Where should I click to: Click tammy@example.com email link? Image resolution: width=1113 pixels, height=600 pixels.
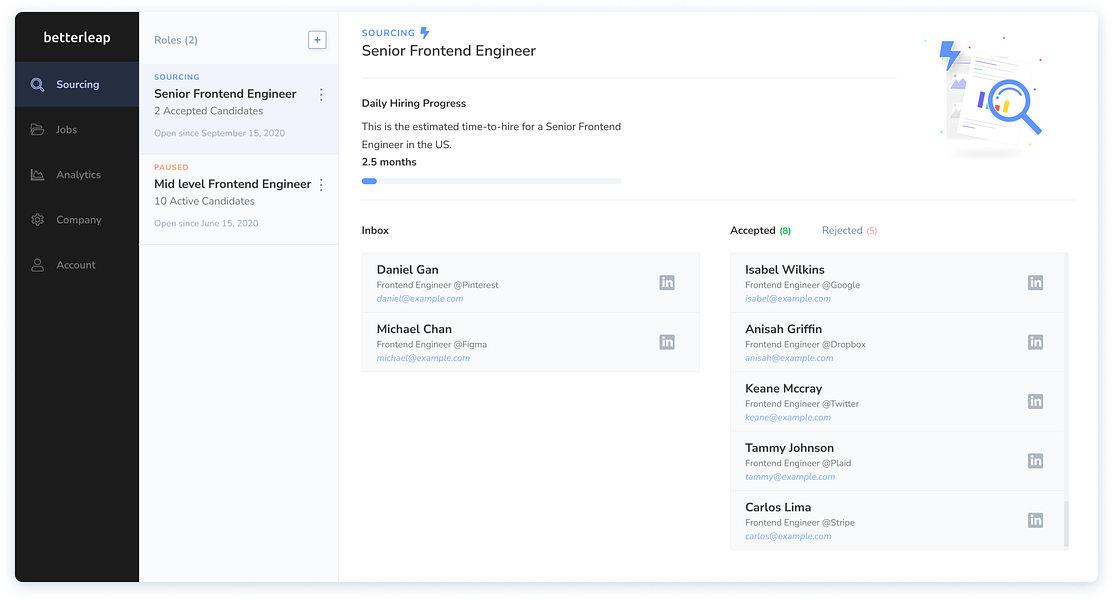tap(790, 477)
